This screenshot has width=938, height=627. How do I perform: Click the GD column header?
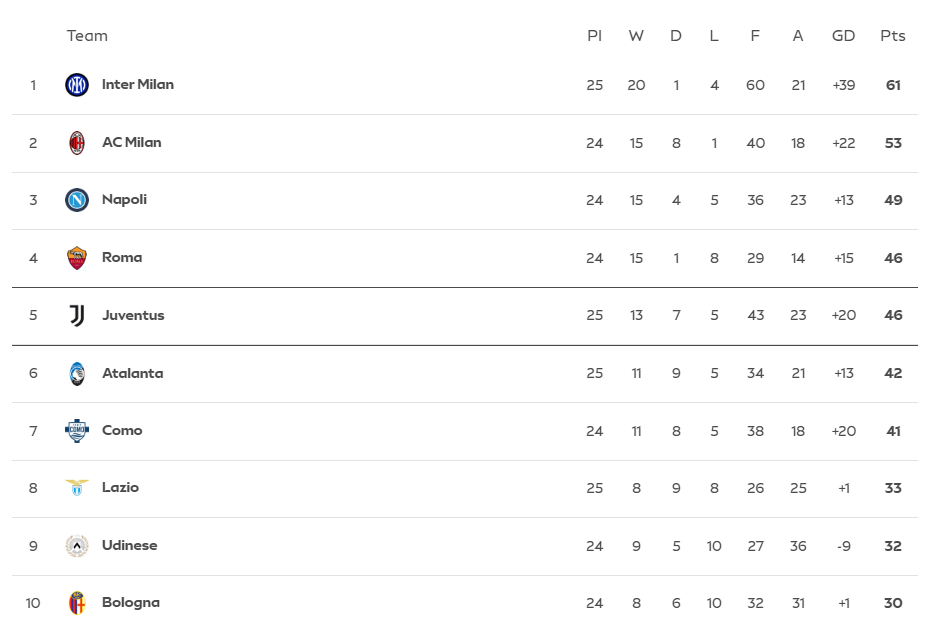[844, 36]
